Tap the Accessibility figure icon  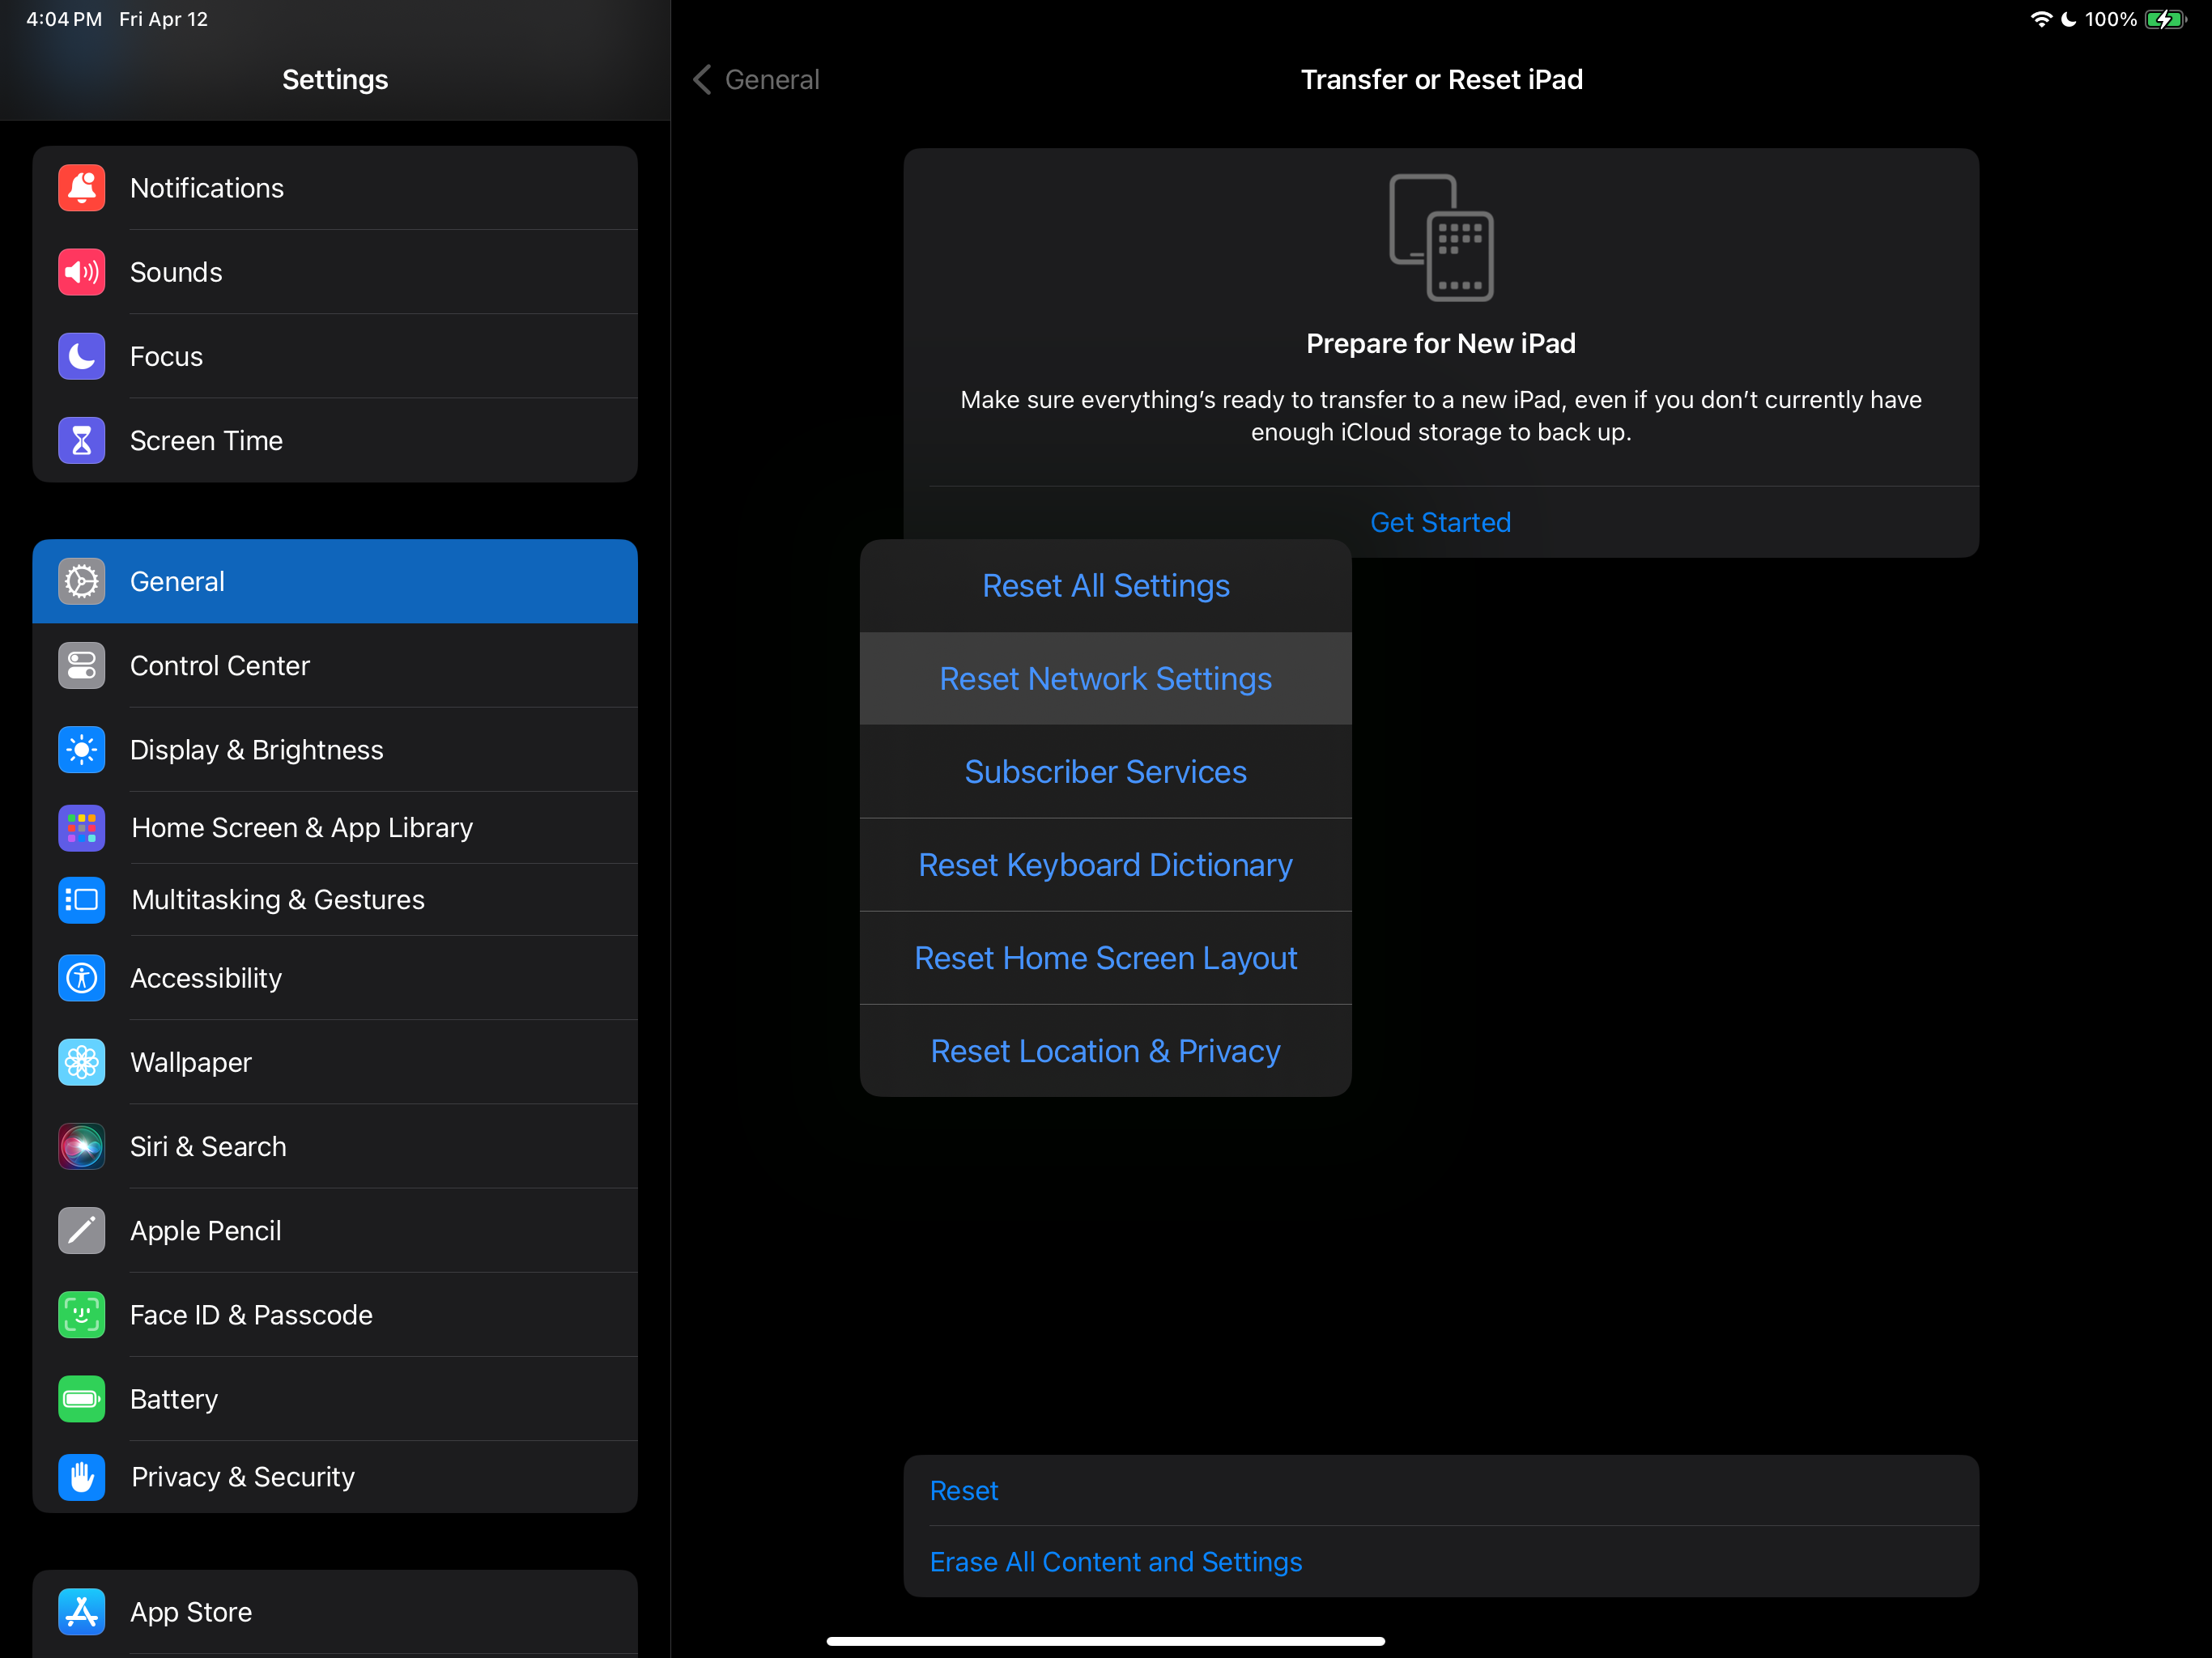pos(81,978)
